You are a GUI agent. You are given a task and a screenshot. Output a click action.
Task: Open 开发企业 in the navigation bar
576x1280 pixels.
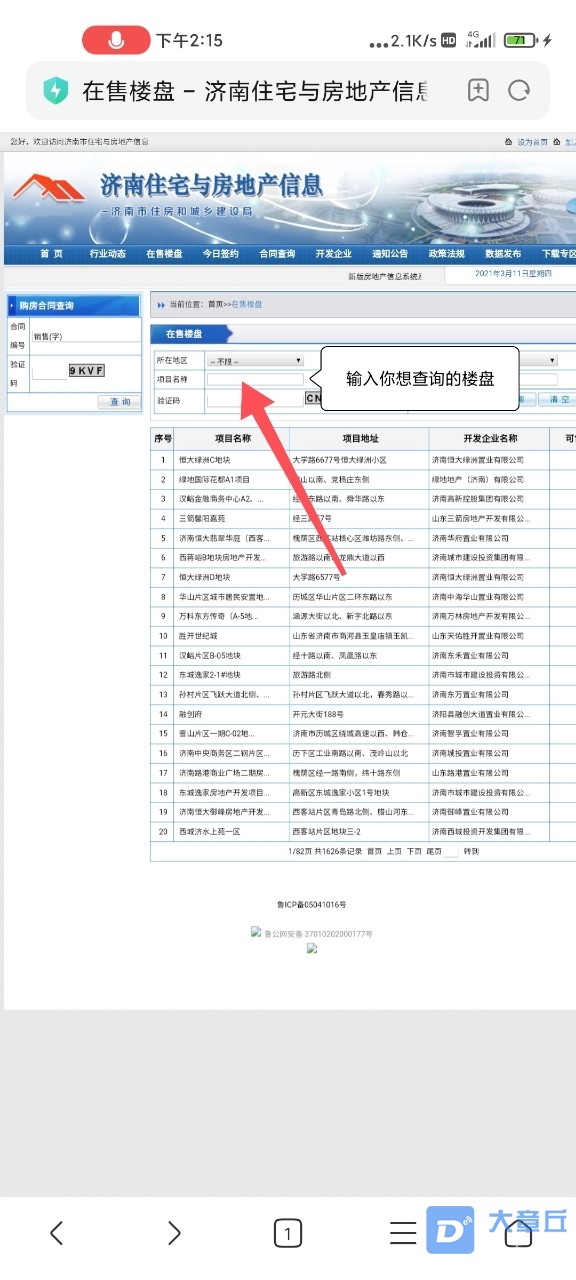click(x=334, y=254)
